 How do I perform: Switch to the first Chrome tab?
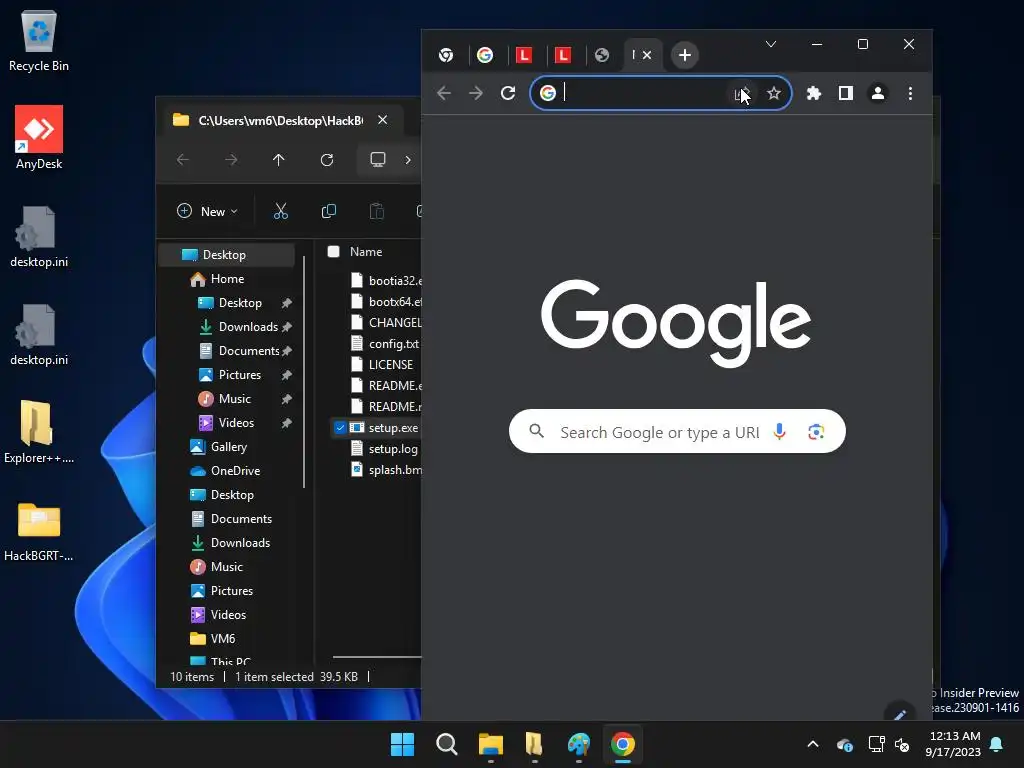click(x=446, y=55)
